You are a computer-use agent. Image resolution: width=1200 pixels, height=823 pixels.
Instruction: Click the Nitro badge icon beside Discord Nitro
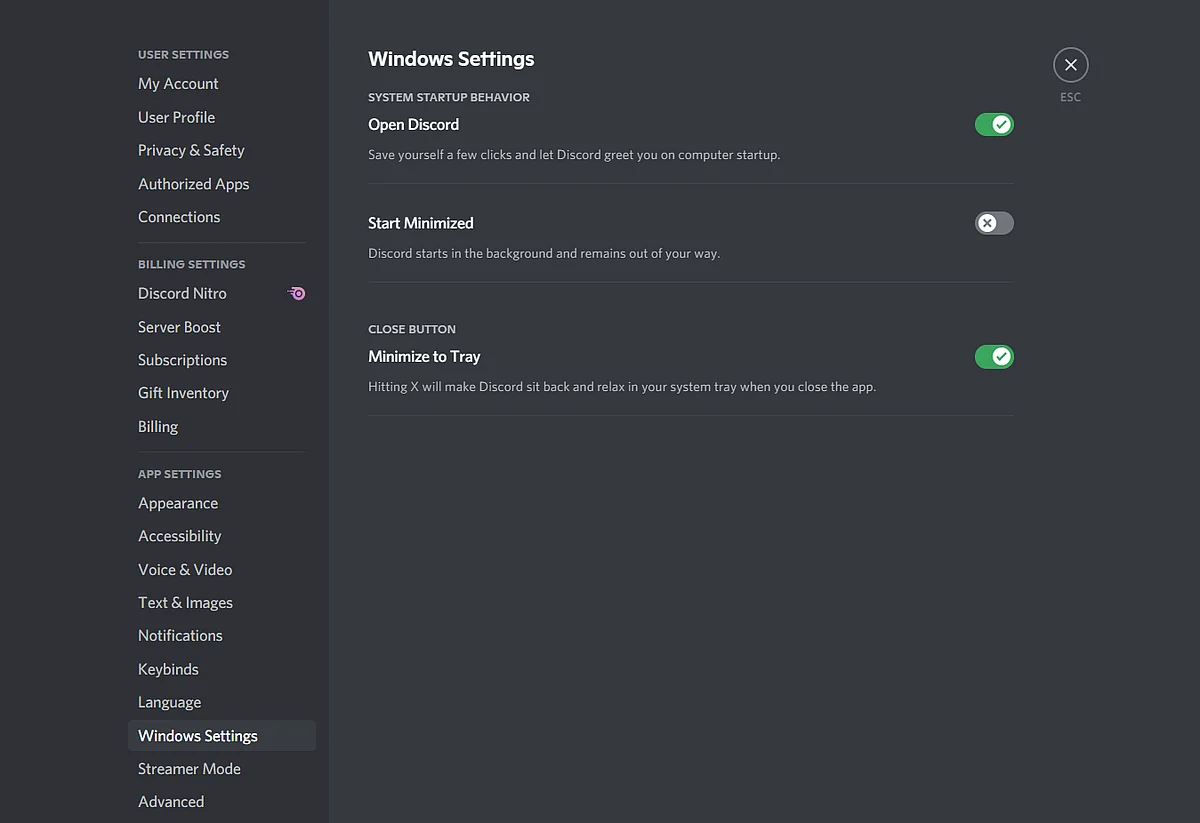297,293
